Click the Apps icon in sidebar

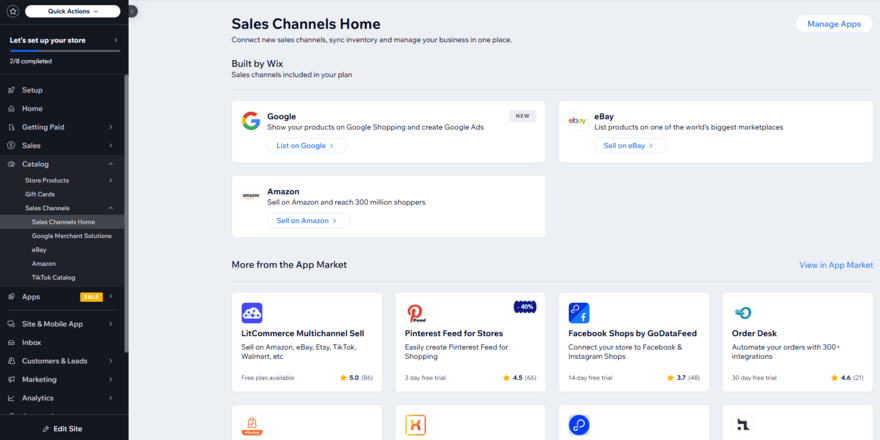(x=12, y=296)
